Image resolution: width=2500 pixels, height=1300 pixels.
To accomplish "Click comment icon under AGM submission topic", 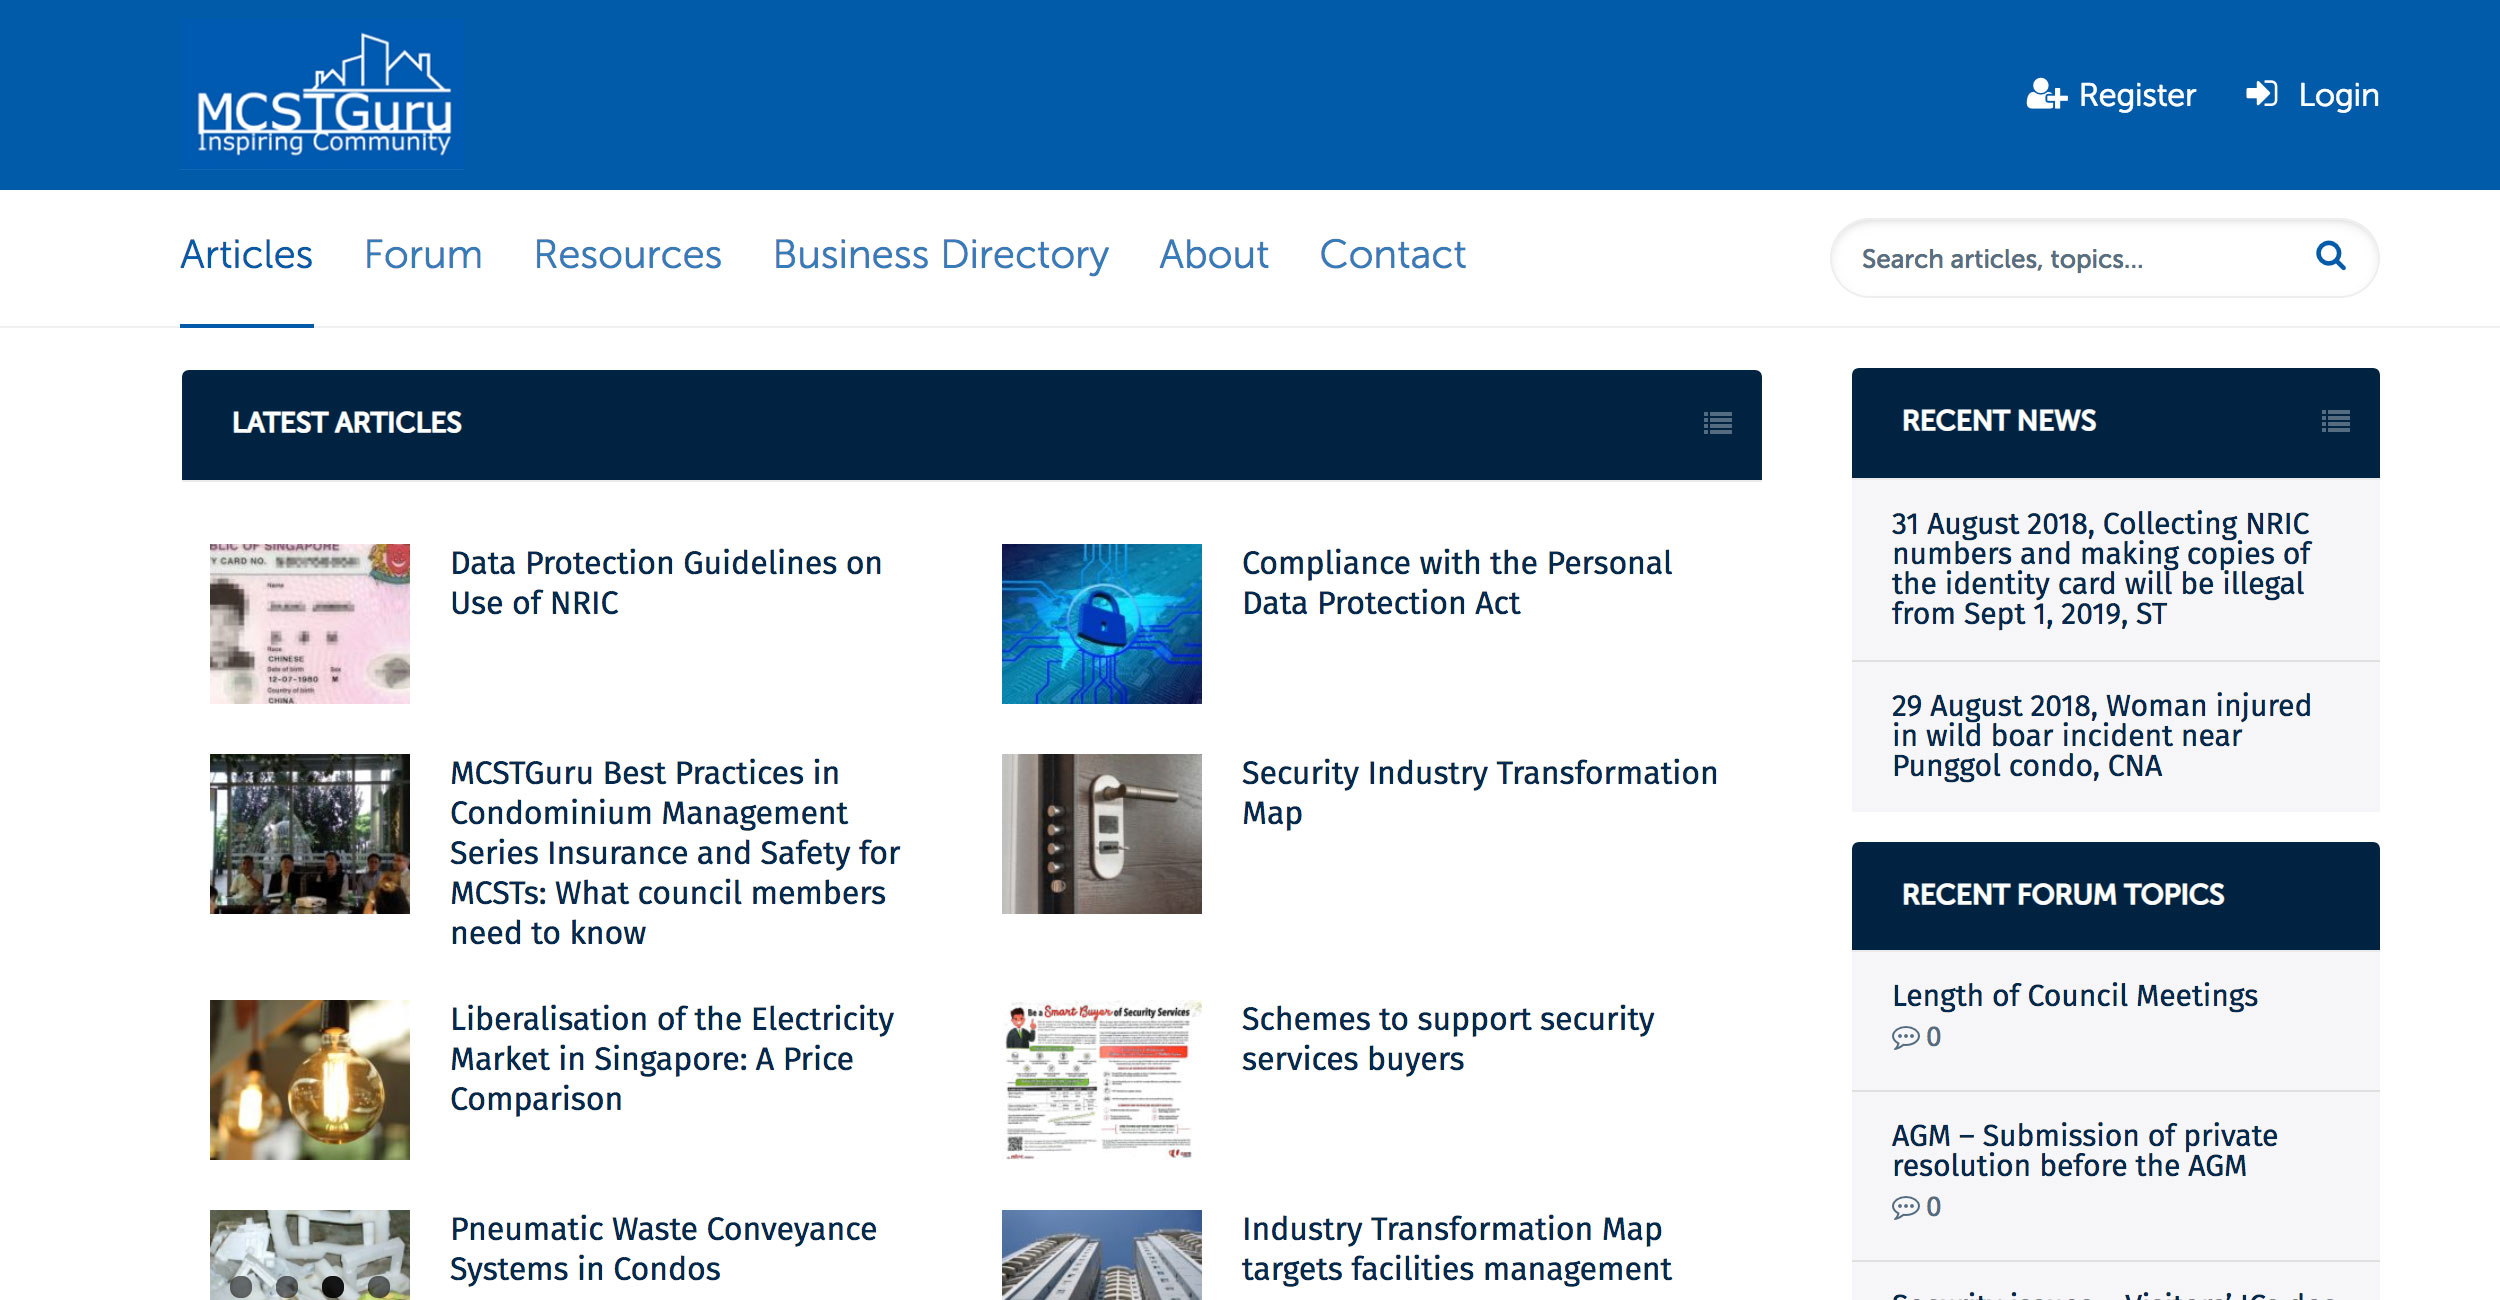I will (x=1905, y=1208).
